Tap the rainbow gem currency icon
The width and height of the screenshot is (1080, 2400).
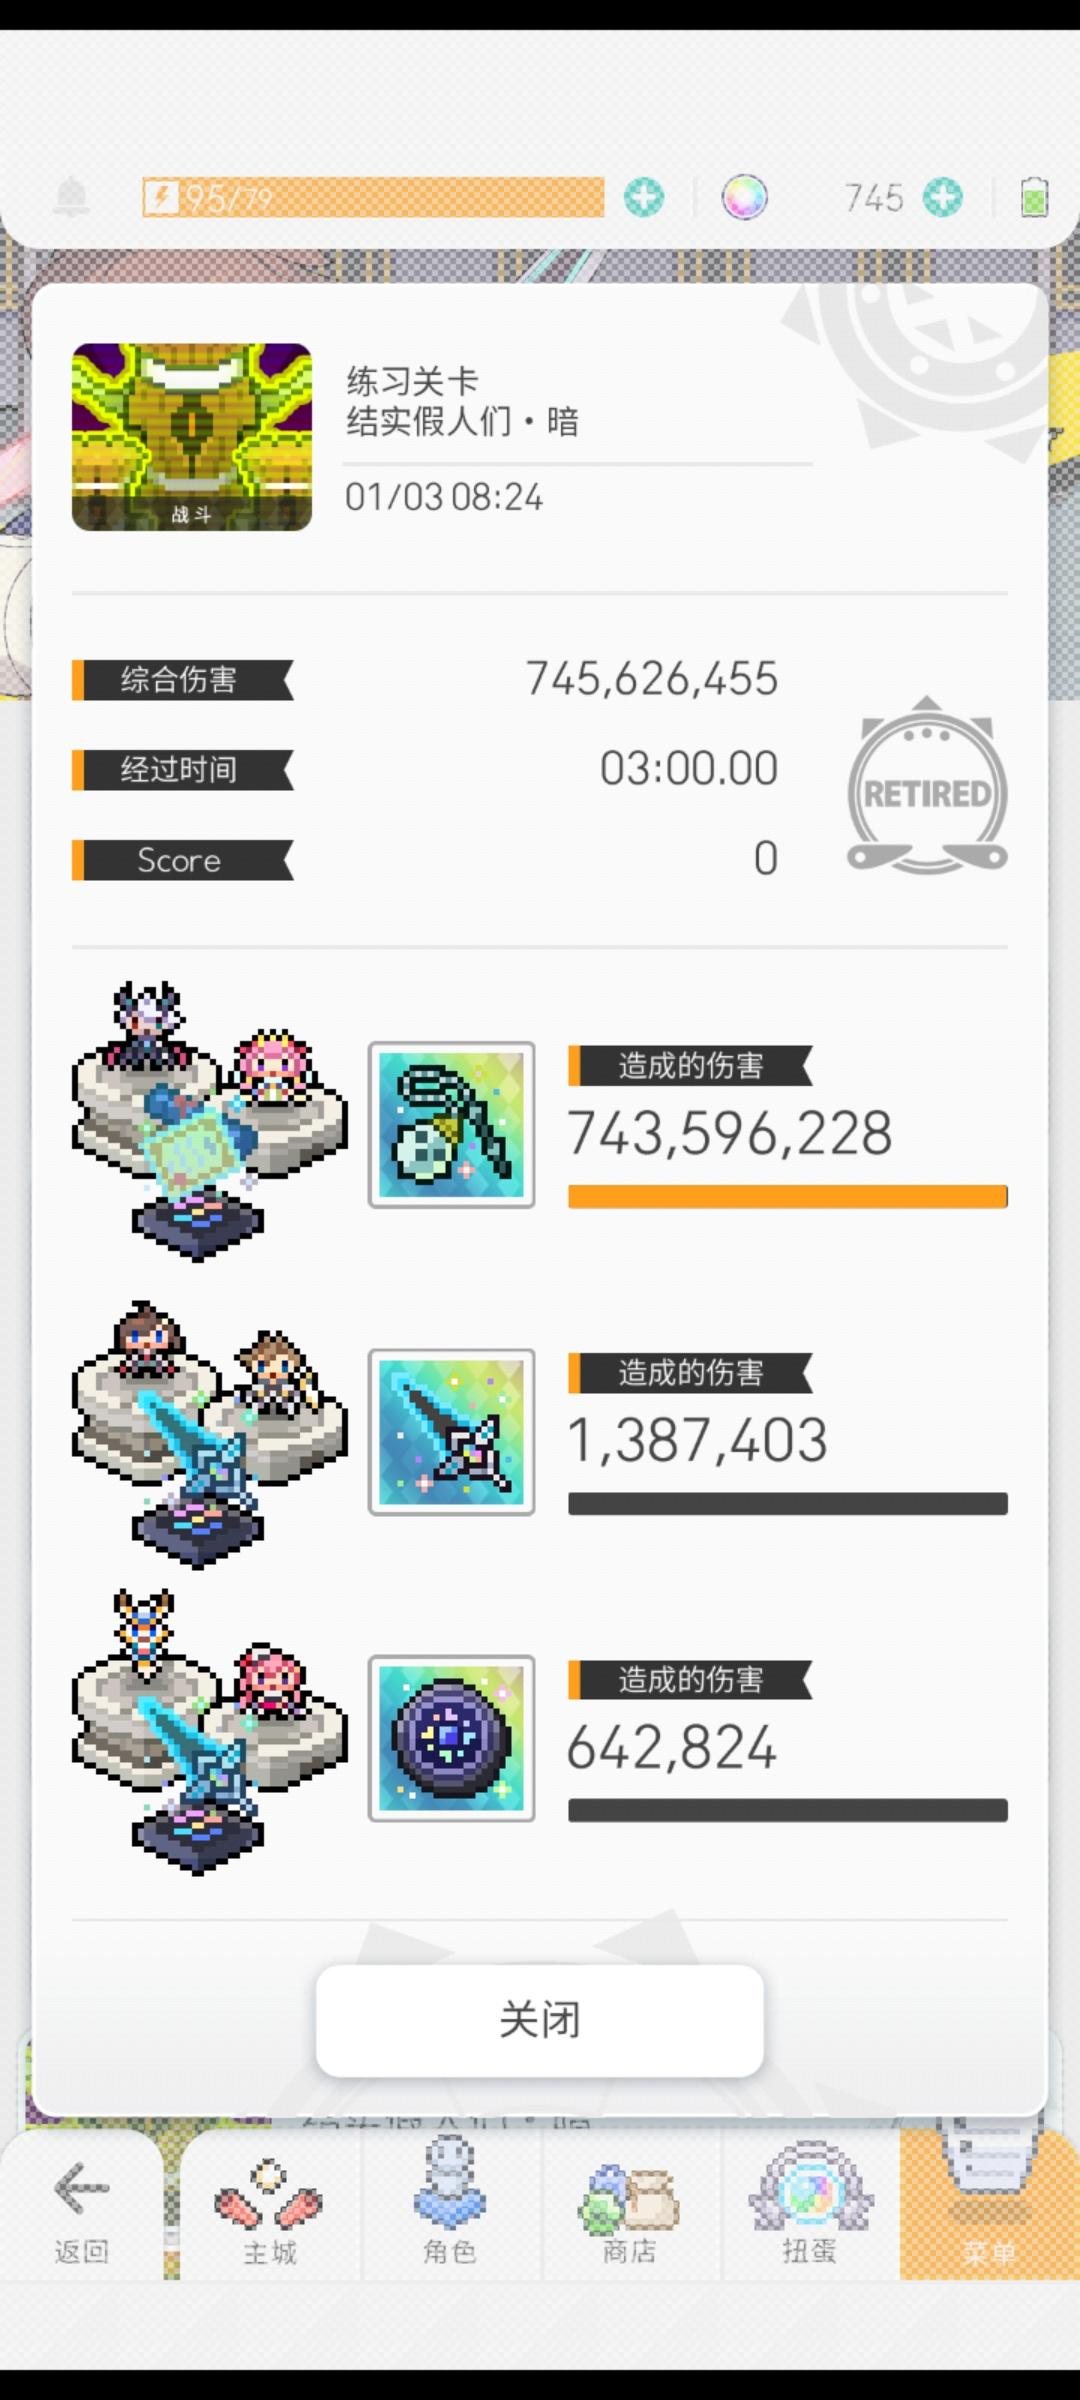[744, 197]
